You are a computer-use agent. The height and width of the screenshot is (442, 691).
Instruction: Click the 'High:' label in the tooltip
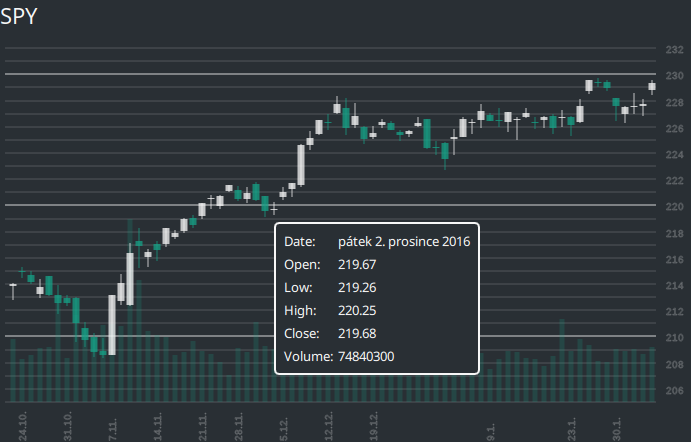pyautogui.click(x=300, y=310)
